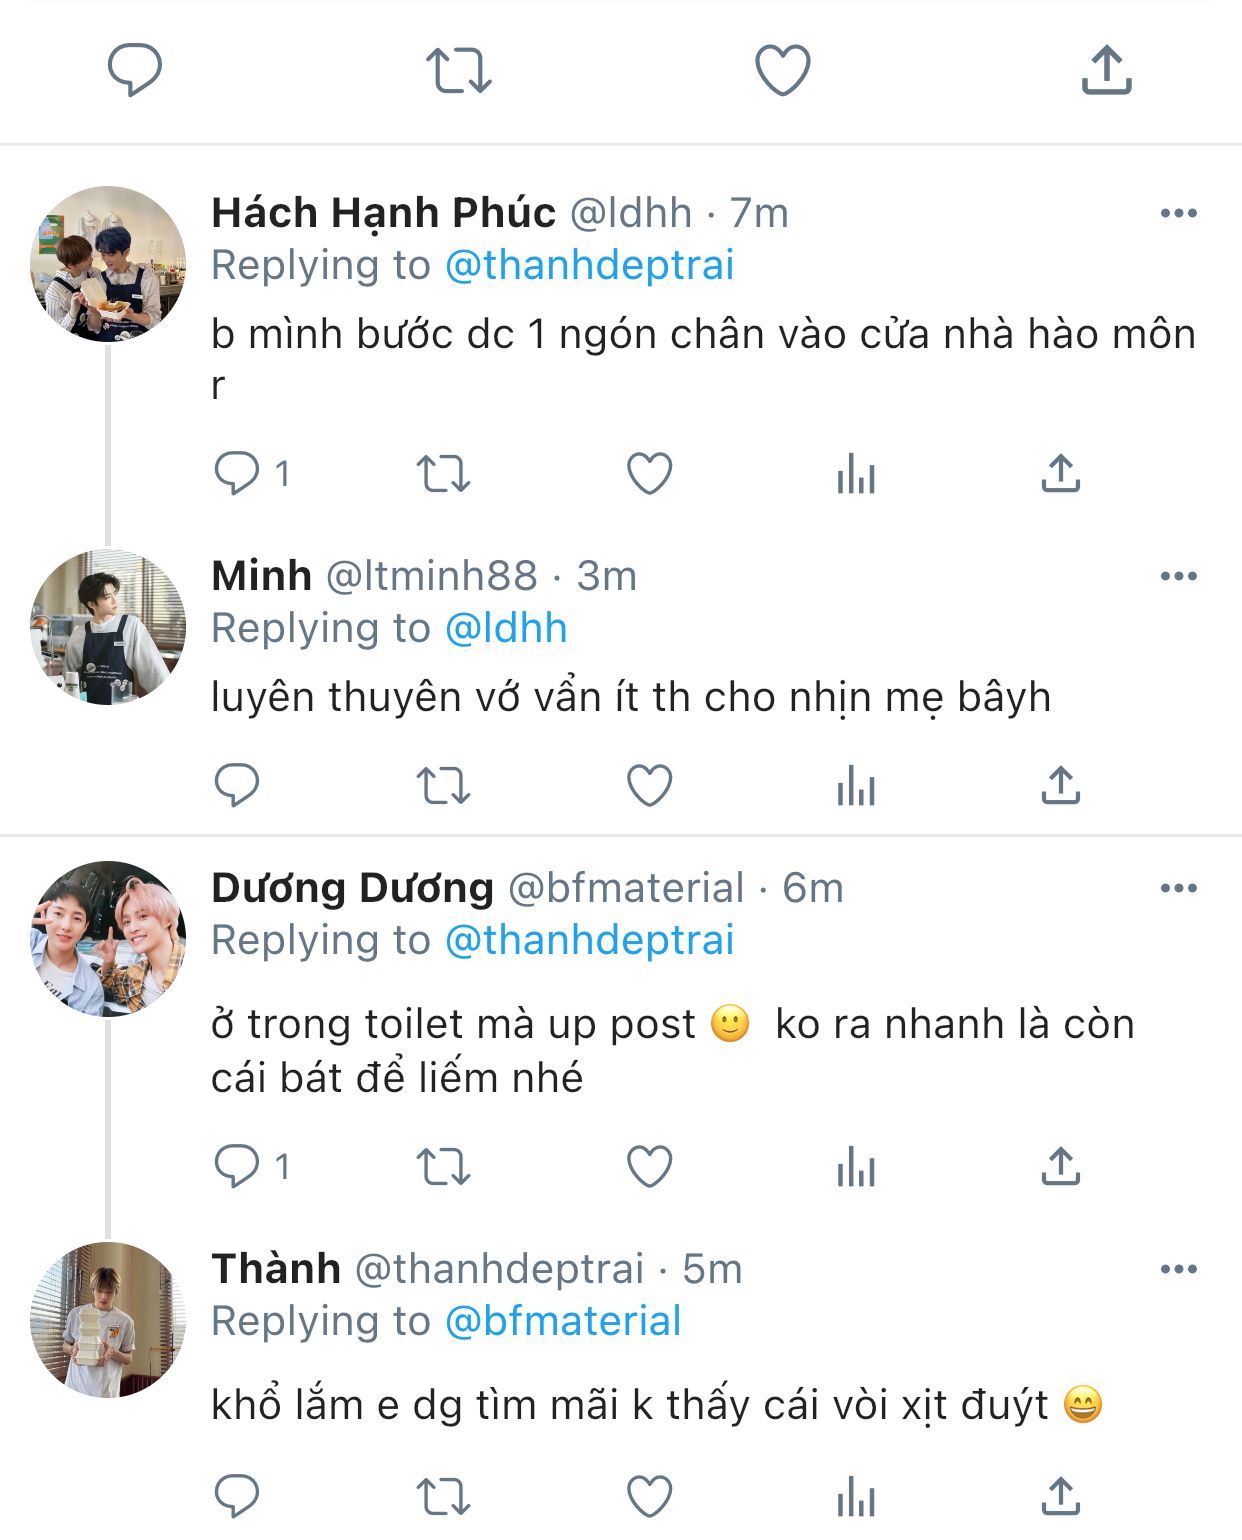Open @ldhh mention in Minh's reply
This screenshot has height=1540, width=1242.
click(x=506, y=628)
